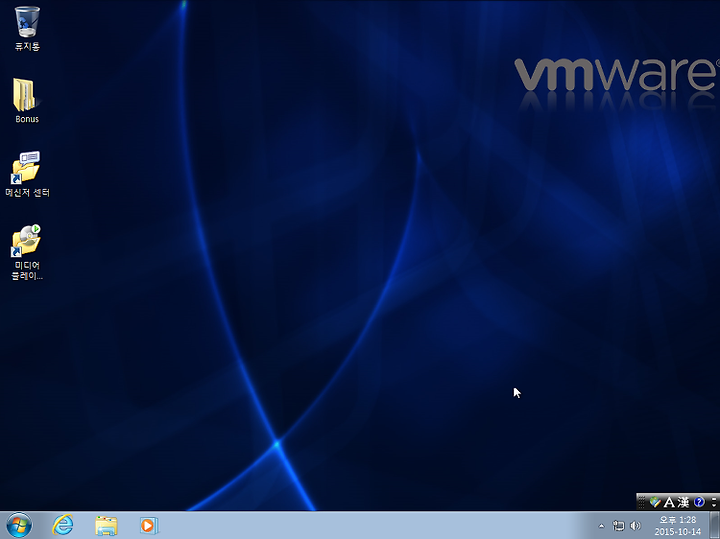Select the 메신저 센터 shortcut icon
The height and width of the screenshot is (539, 720).
27,174
